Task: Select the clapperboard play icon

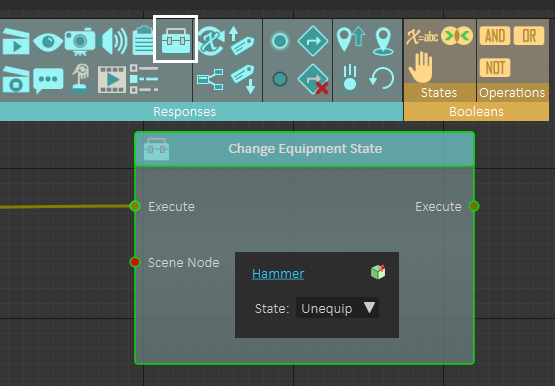Action: (16, 42)
